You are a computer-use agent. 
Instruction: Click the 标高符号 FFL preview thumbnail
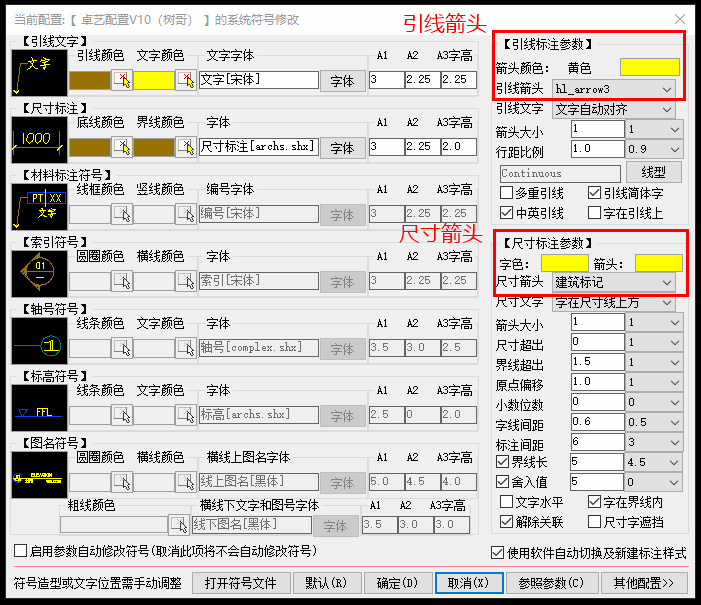click(39, 408)
